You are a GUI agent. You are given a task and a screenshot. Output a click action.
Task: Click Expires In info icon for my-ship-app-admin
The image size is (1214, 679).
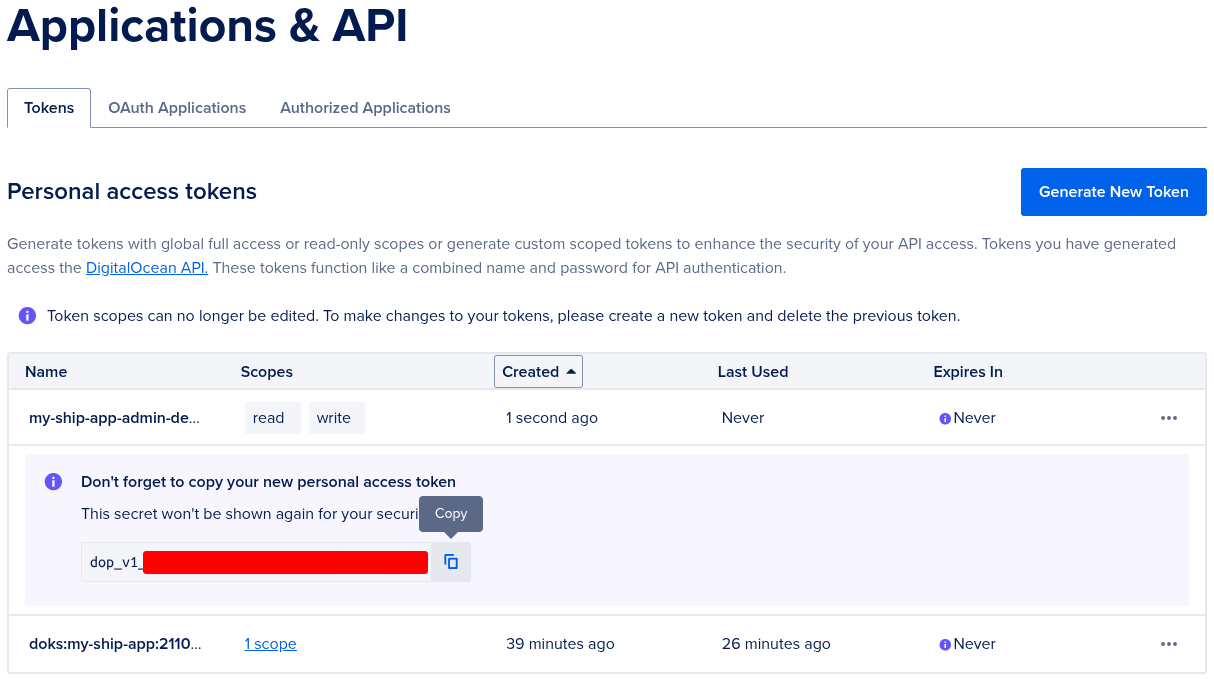[945, 419]
